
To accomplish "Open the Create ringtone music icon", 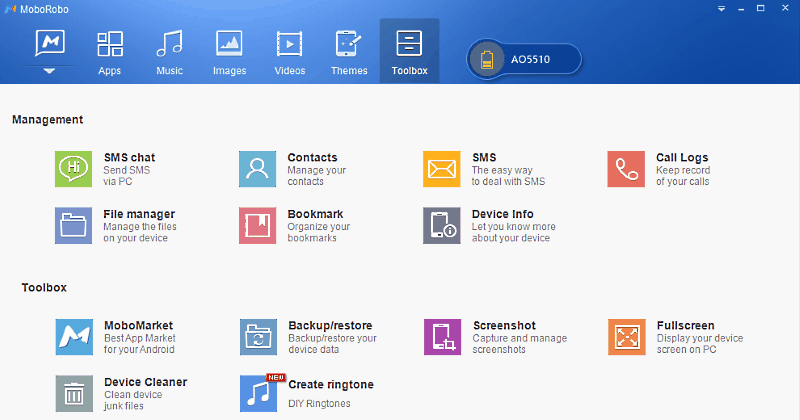I will 259,393.
